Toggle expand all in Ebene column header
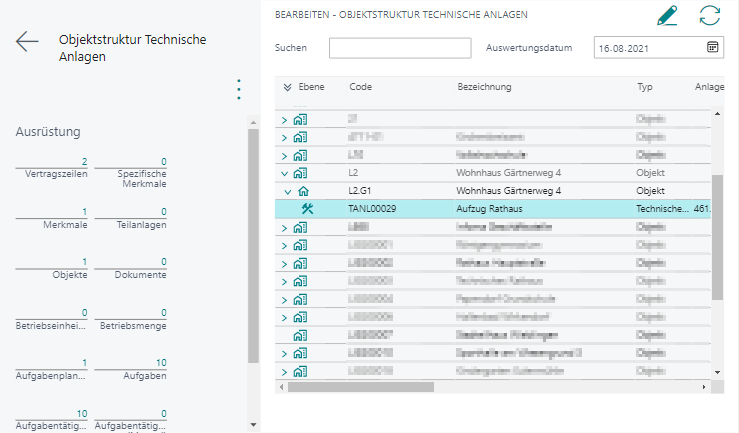The width and height of the screenshot is (739, 433). point(288,87)
